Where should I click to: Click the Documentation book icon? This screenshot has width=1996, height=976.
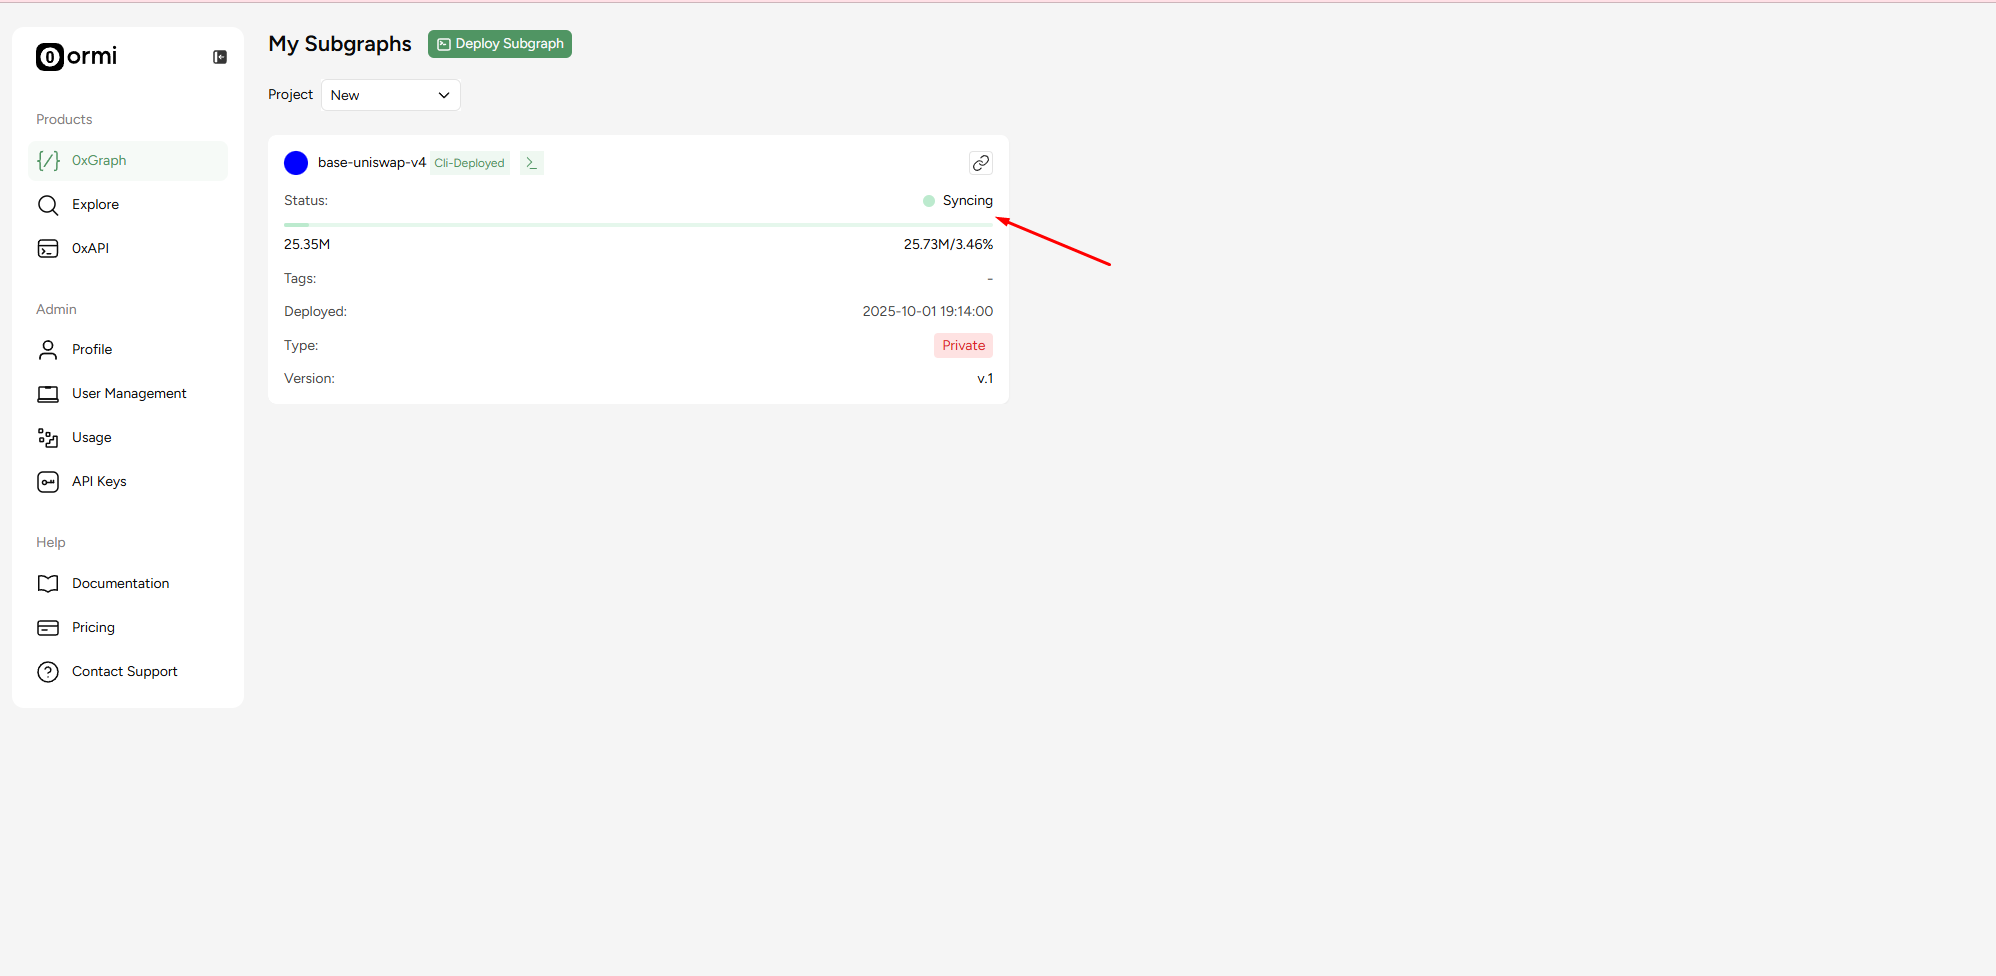coord(48,584)
